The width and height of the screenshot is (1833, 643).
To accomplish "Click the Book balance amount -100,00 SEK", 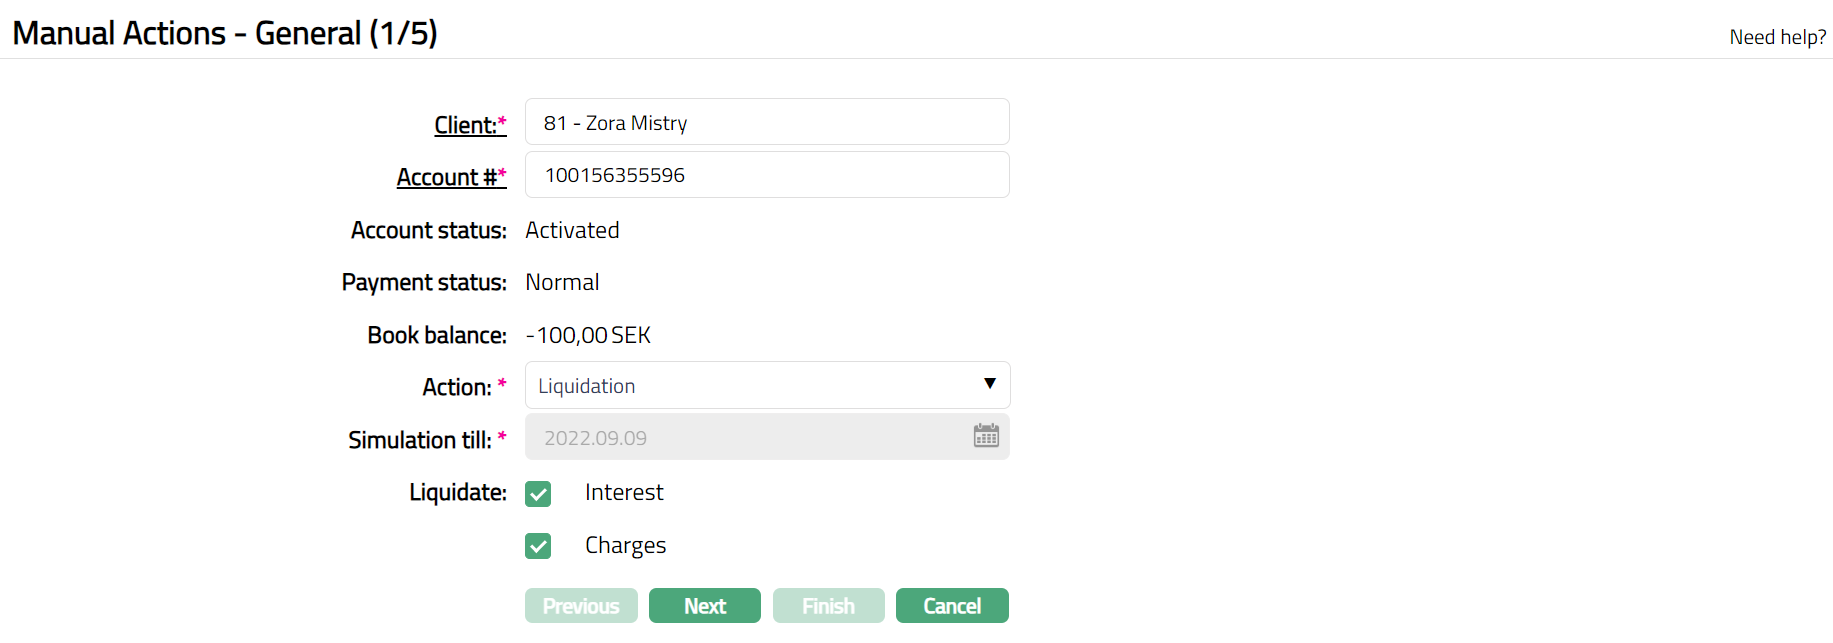I will click(588, 335).
